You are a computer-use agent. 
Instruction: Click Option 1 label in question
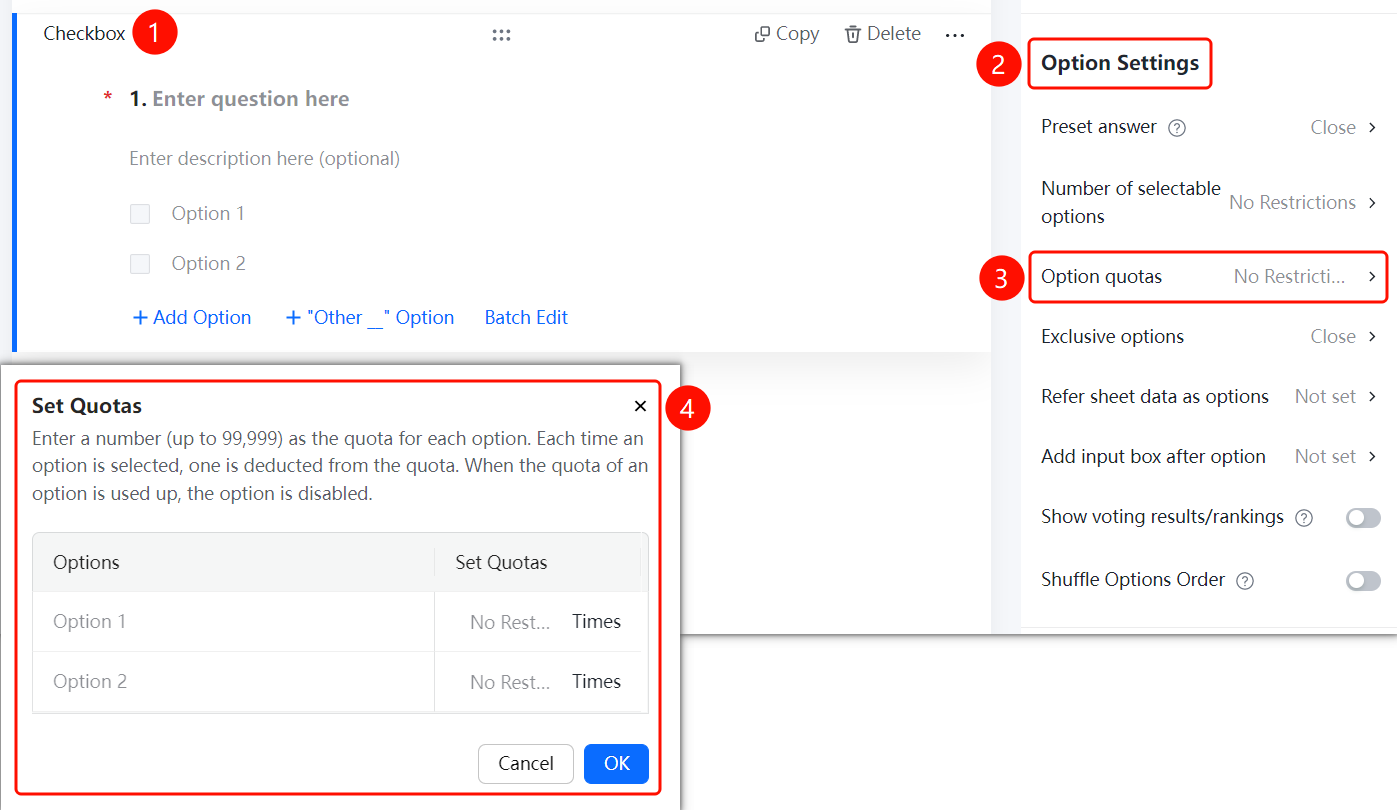click(x=208, y=214)
